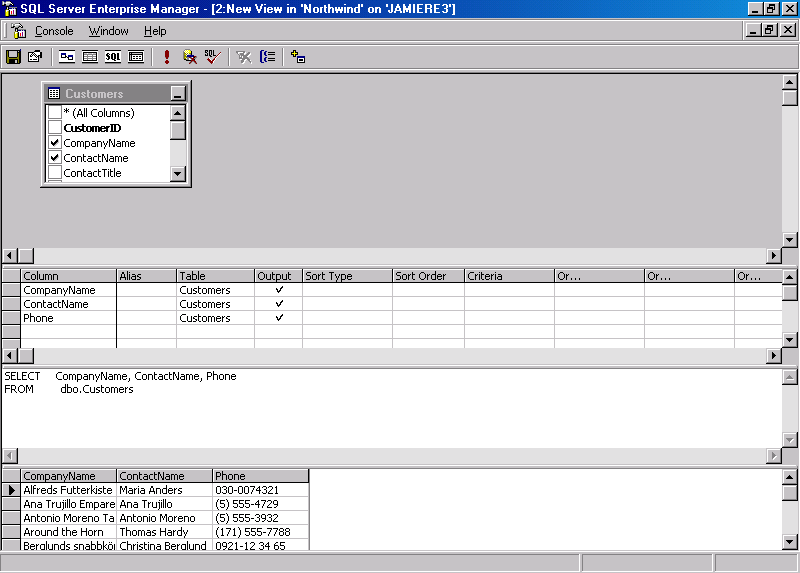Click the diagram pane vertical scroll-down arrow
Screen dimensions: 800x573
click(790, 239)
